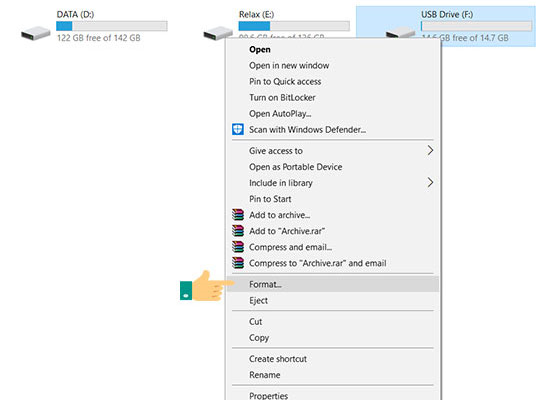Click the WinRAR icon beside Add to "Archive.rar"

point(238,231)
